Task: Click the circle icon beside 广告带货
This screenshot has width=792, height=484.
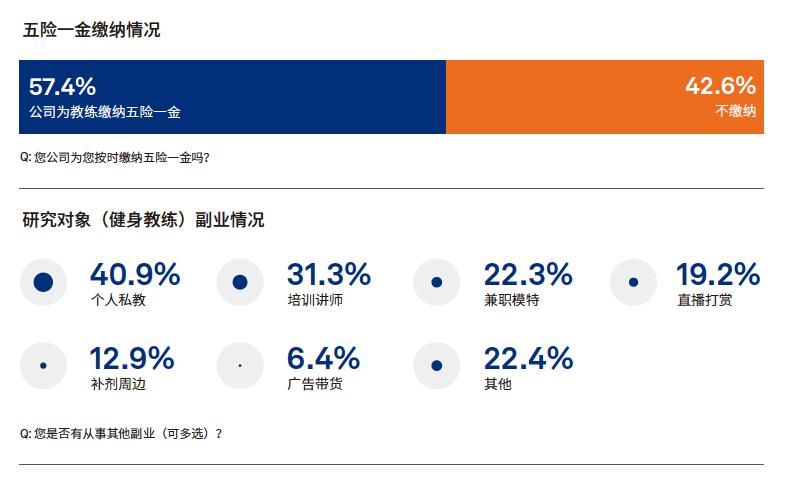Action: 240,366
